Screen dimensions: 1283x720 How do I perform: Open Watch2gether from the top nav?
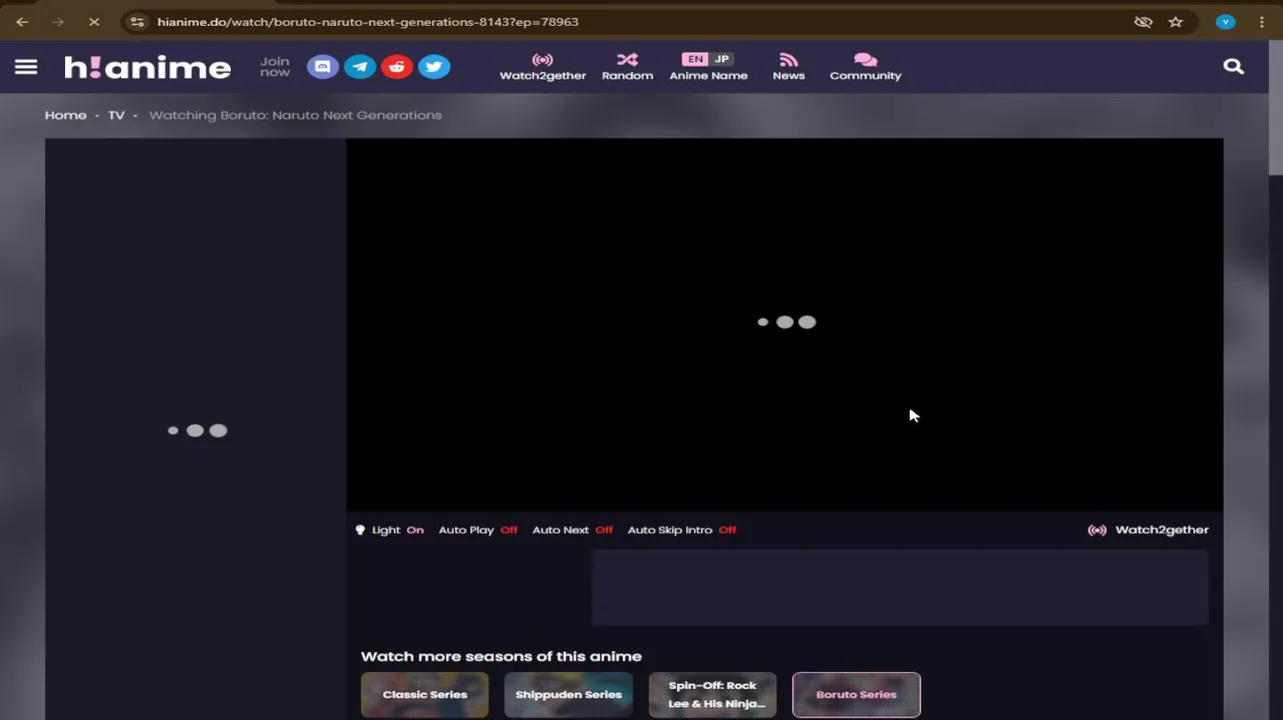pyautogui.click(x=542, y=67)
